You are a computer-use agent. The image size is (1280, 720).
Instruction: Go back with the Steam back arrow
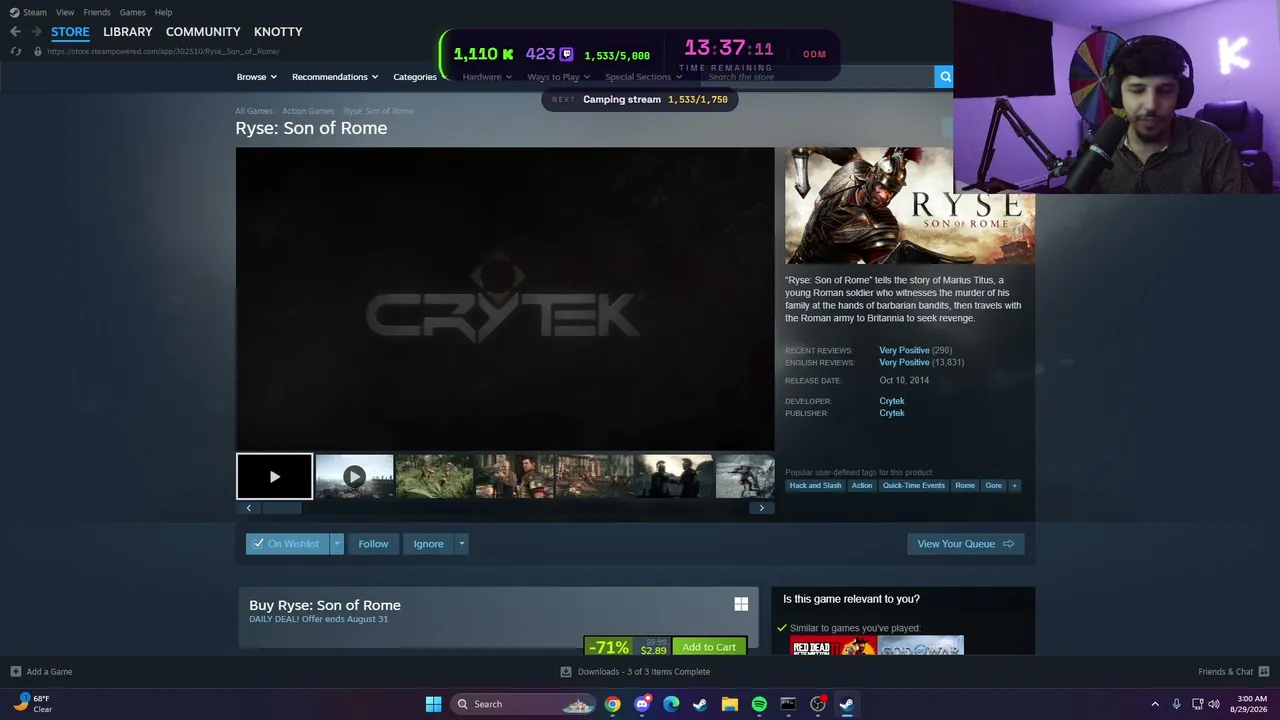[x=15, y=31]
